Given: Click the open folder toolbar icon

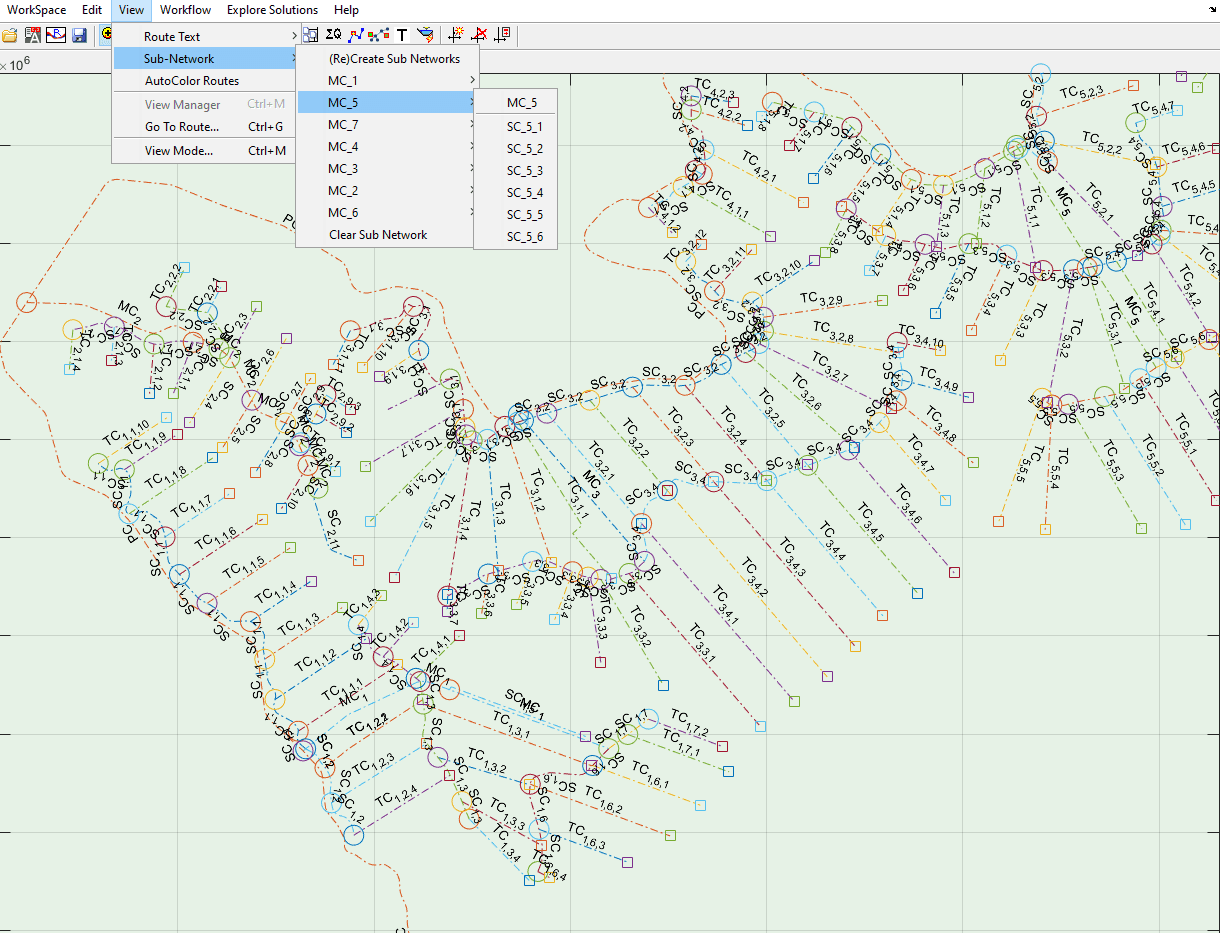Looking at the screenshot, I should click(x=10, y=35).
